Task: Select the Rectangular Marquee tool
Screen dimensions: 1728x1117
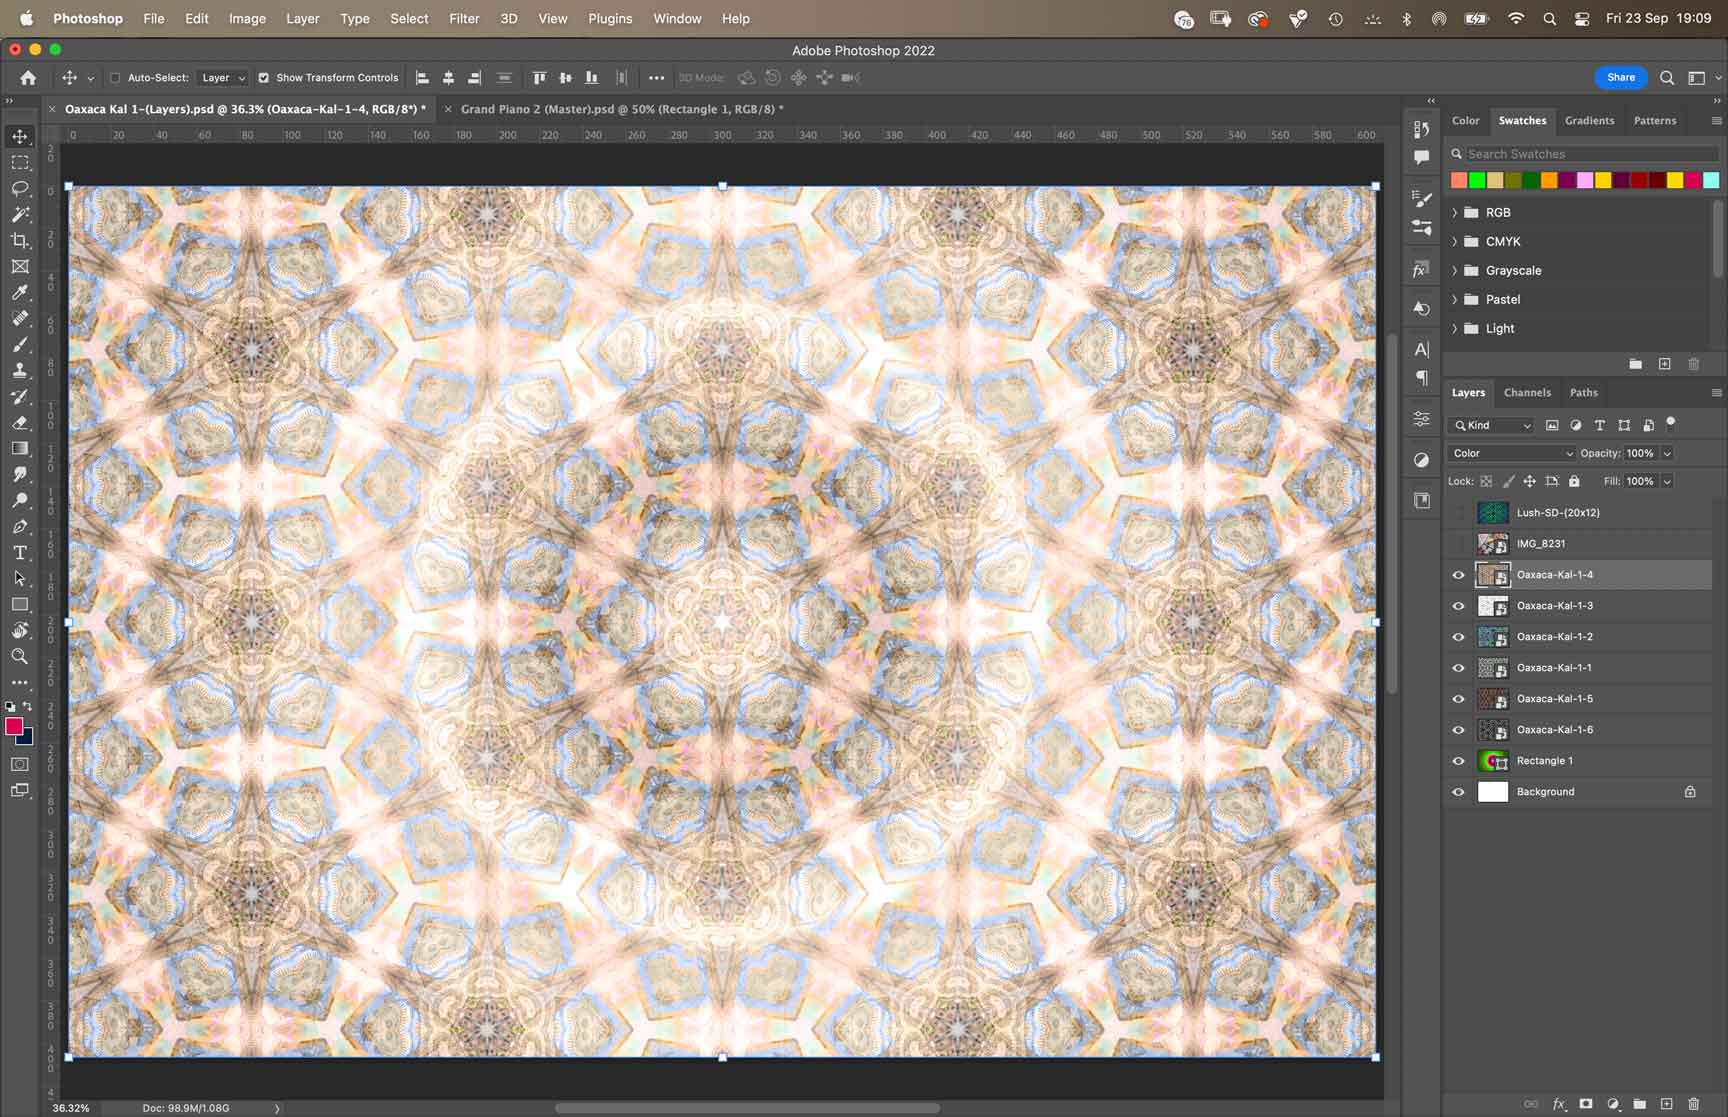Action: tap(20, 162)
